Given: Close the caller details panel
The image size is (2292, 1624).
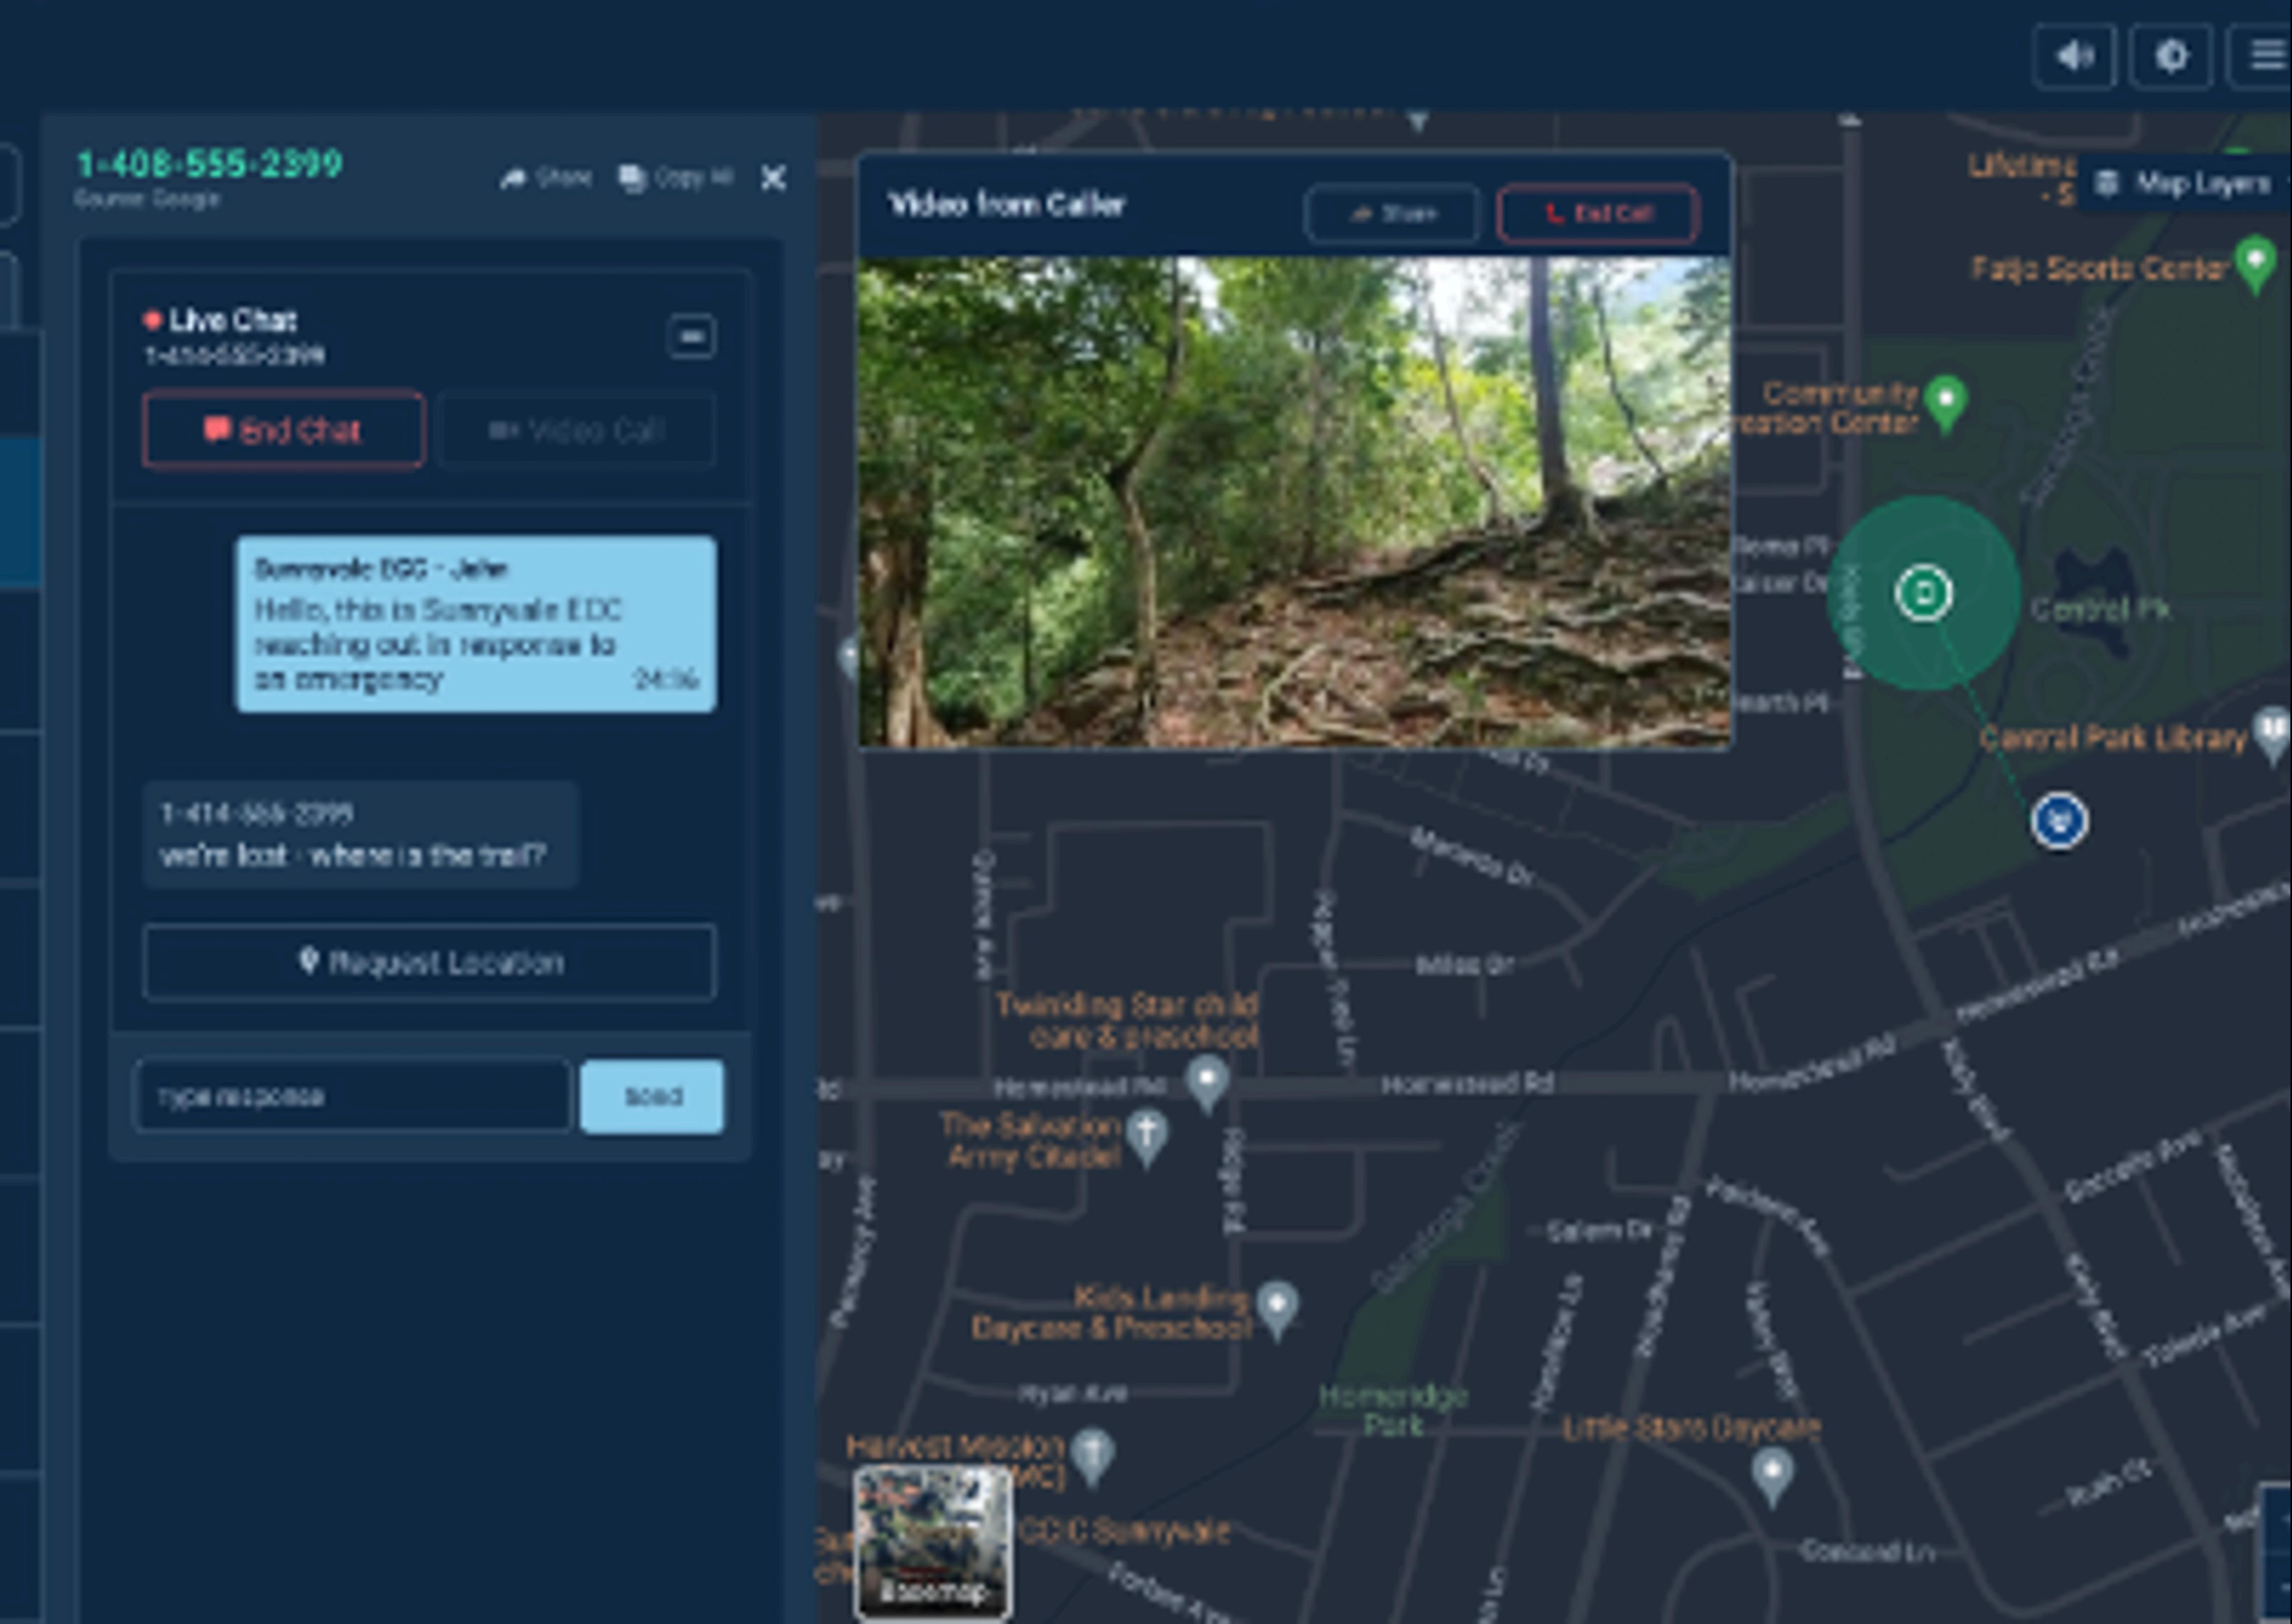Looking at the screenshot, I should pos(773,179).
